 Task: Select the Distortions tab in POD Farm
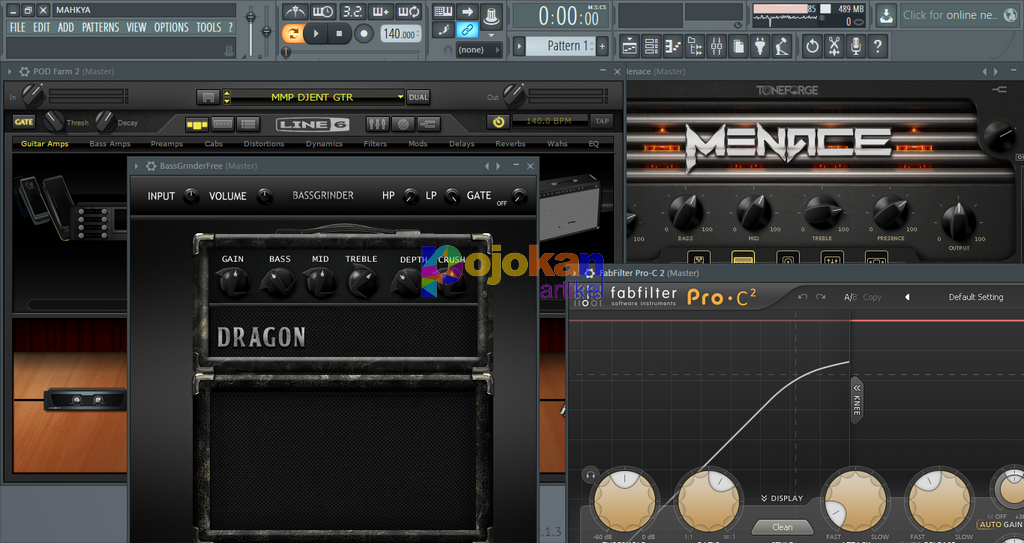click(x=264, y=144)
